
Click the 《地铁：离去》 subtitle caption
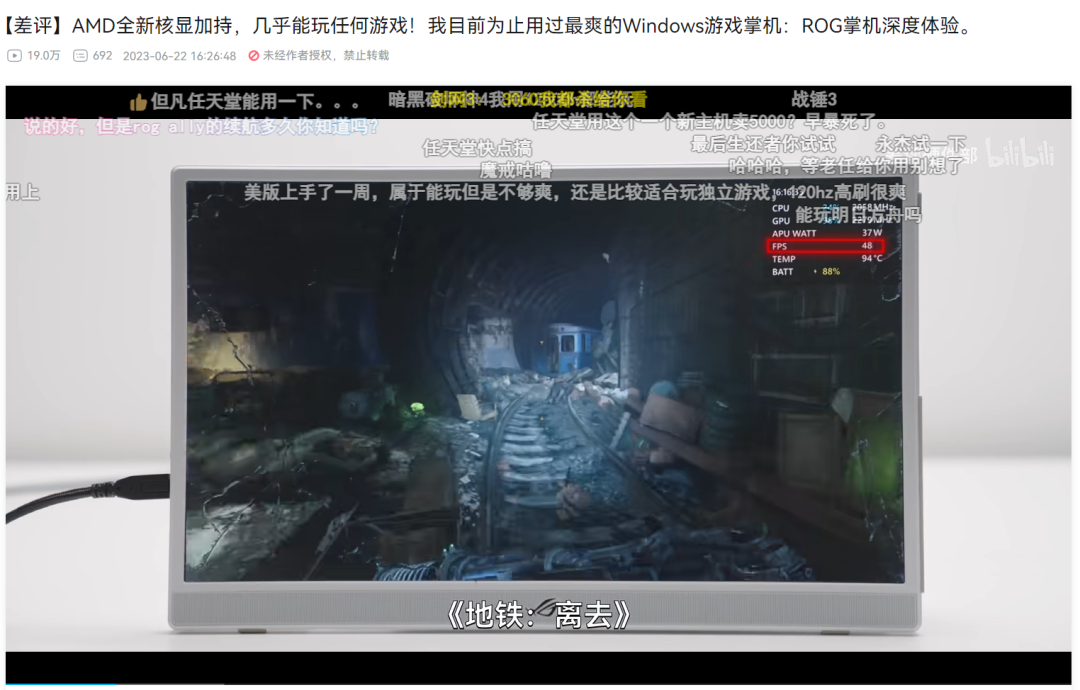[x=539, y=614]
